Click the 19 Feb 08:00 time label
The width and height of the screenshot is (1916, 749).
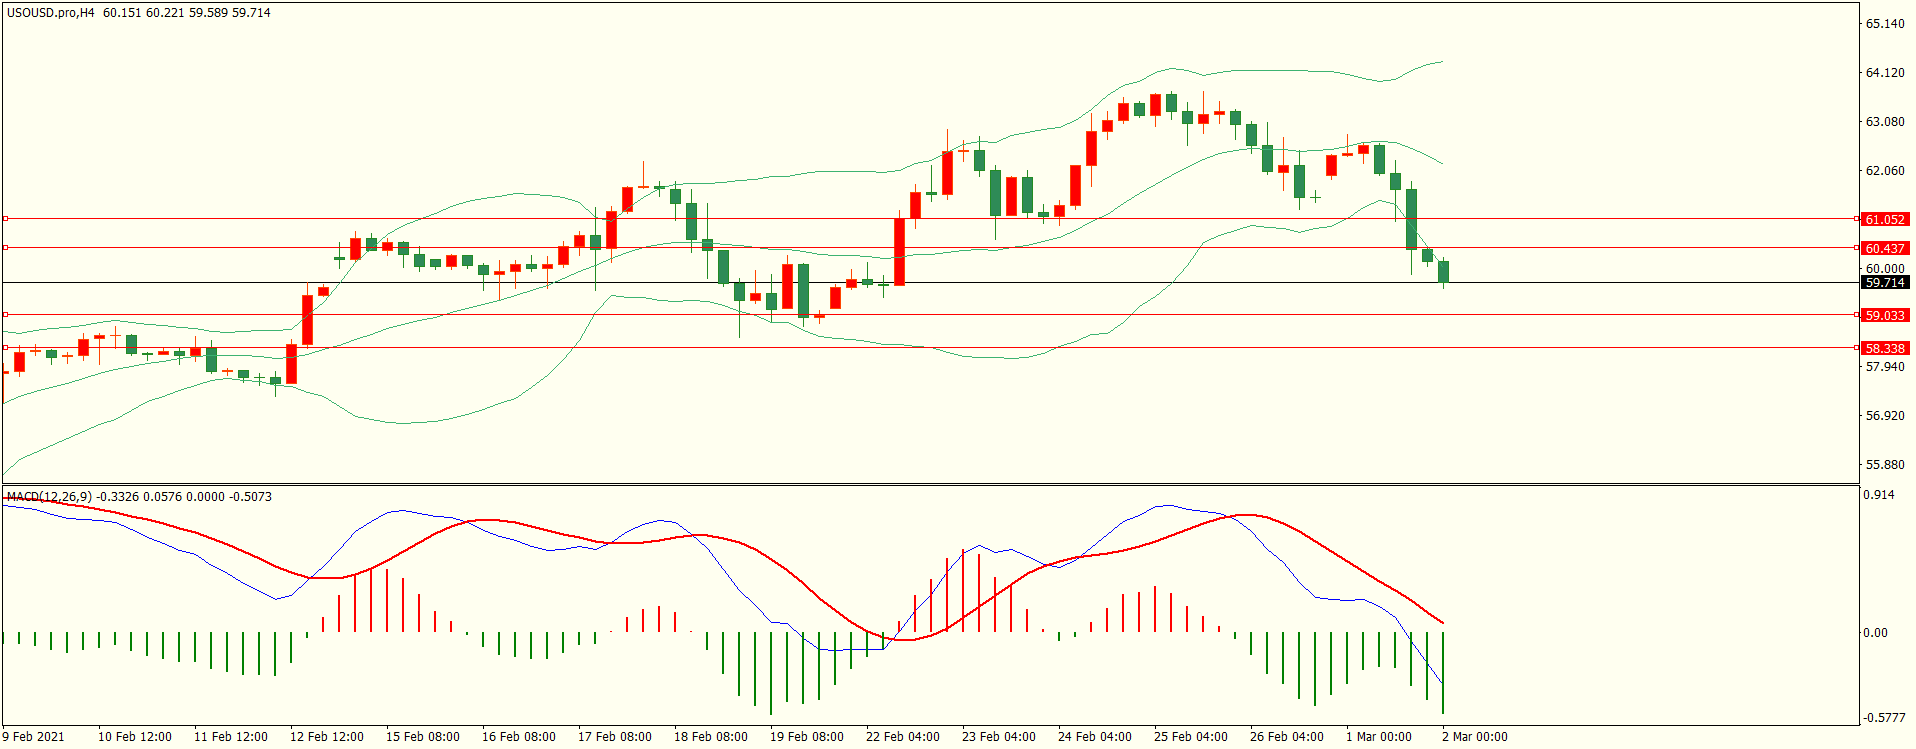pyautogui.click(x=807, y=737)
